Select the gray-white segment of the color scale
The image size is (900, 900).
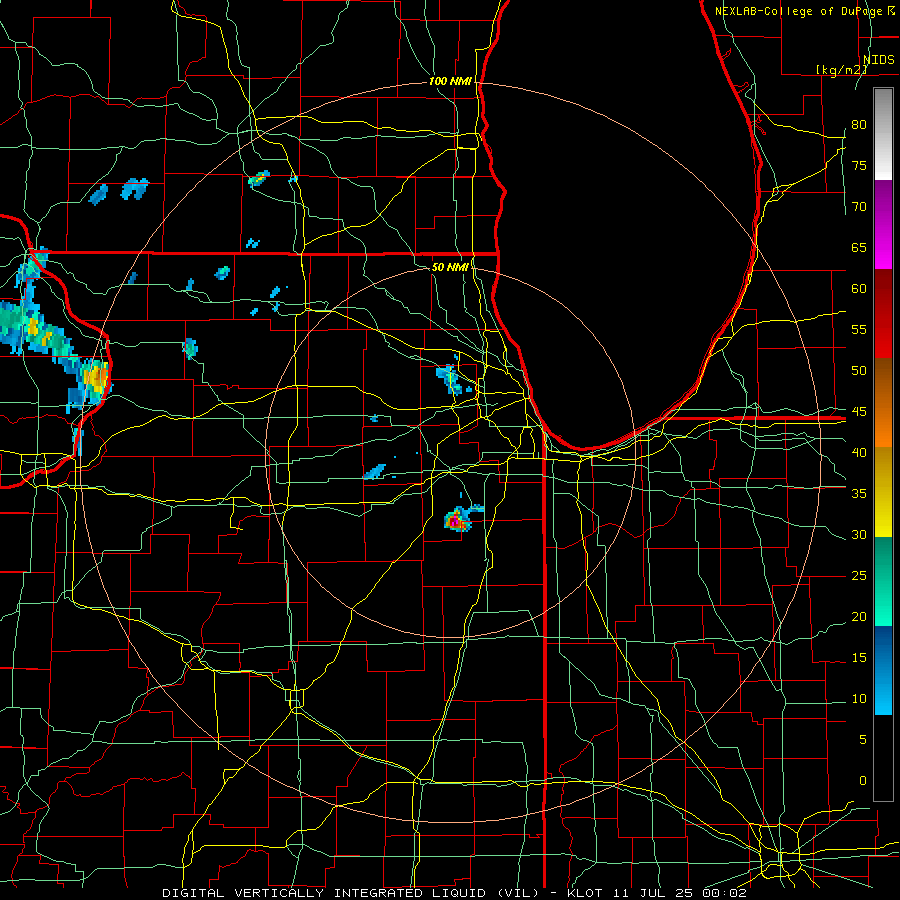[x=883, y=134]
